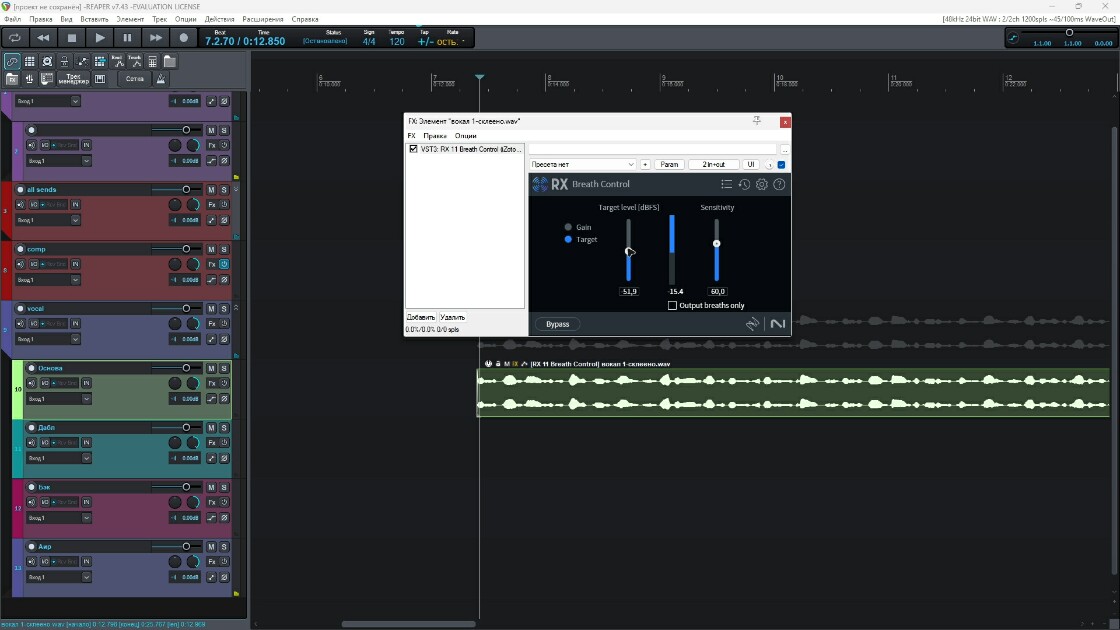Select Gain mode radio button
Viewport: 1120px width, 630px height.
pyautogui.click(x=568, y=227)
